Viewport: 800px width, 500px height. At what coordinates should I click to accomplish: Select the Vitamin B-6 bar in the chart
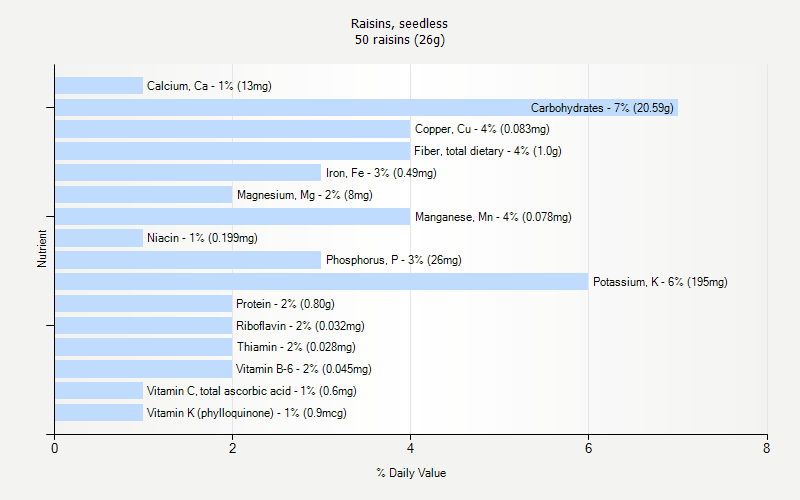(x=143, y=369)
